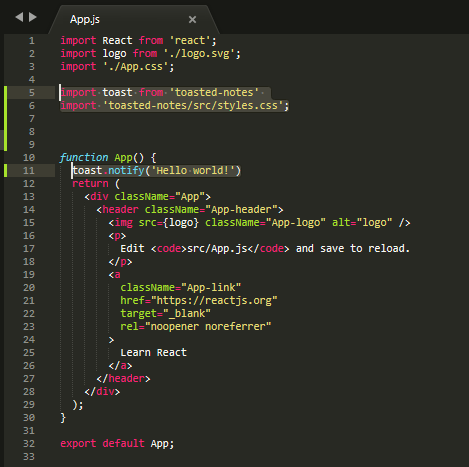469x467 pixels.
Task: Click line number 11 in gutter
Action: 29,171
